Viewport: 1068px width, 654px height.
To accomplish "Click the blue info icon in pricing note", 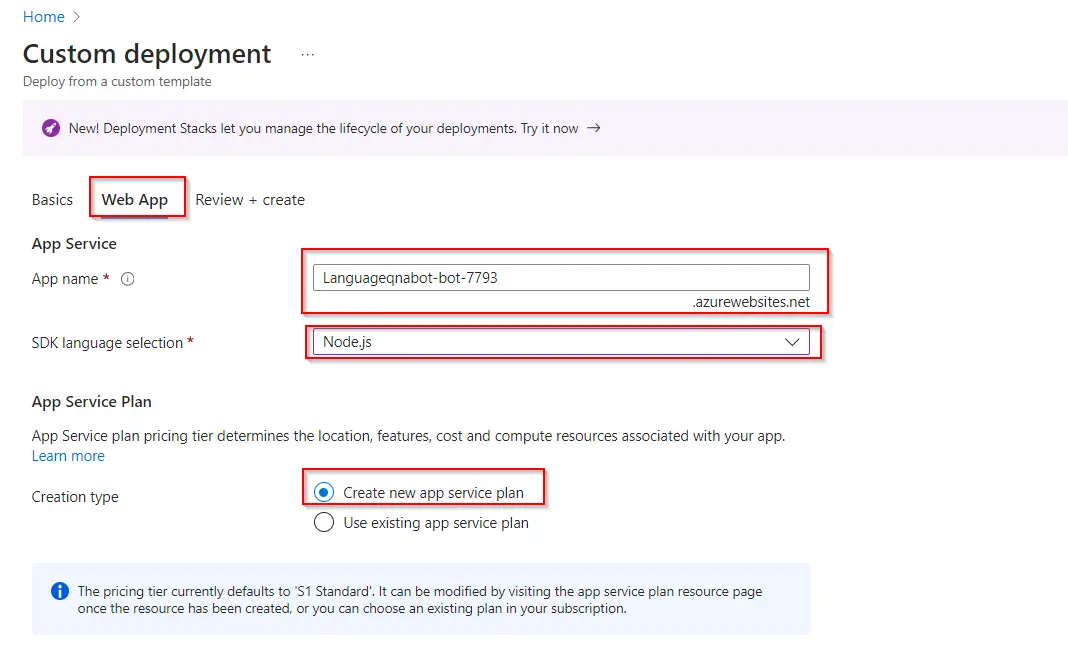I will tap(60, 591).
